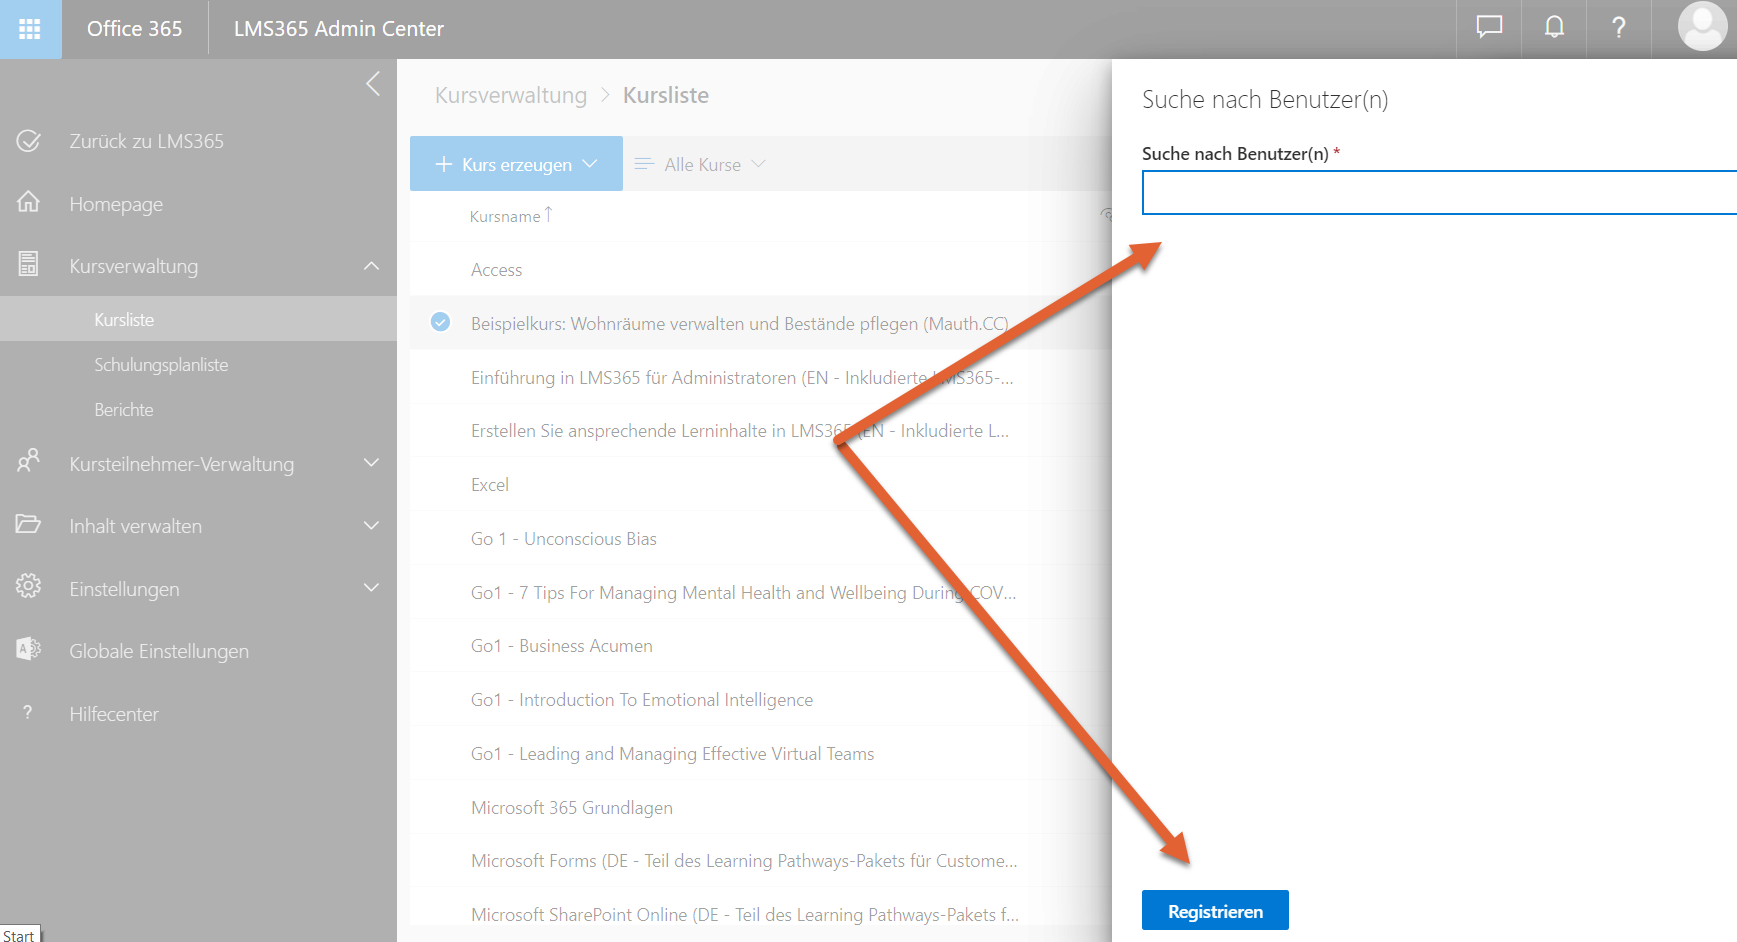The height and width of the screenshot is (942, 1737).
Task: Open the Office 365 app launcher grid
Action: [x=30, y=29]
